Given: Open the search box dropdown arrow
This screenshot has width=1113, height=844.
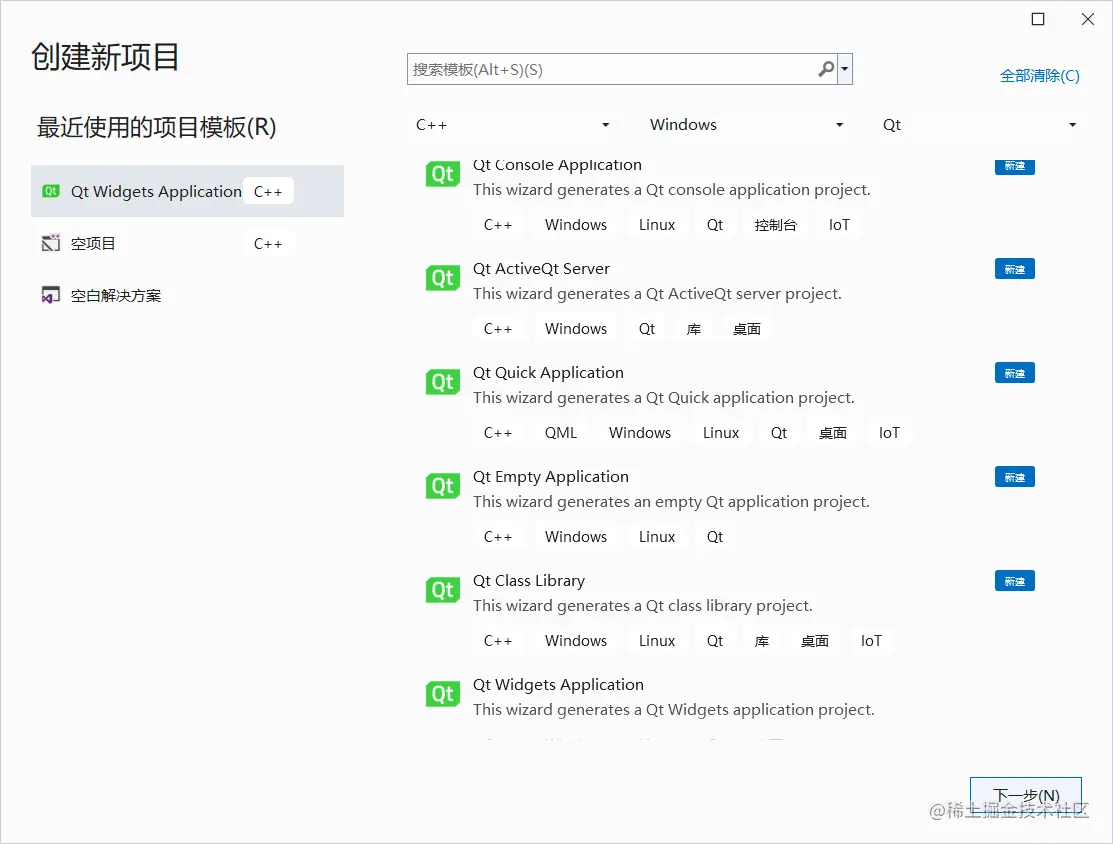Looking at the screenshot, I should (x=845, y=69).
